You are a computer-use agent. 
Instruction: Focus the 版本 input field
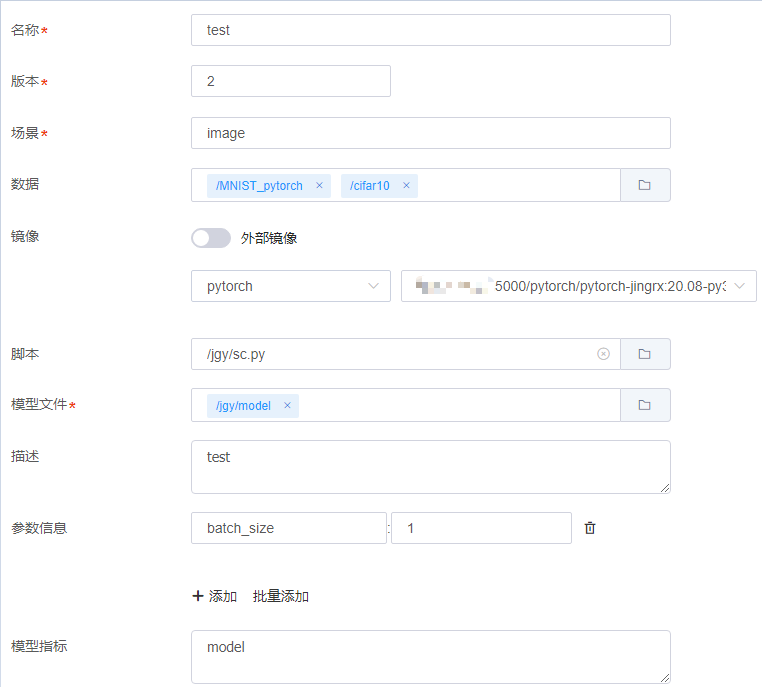tap(290, 81)
